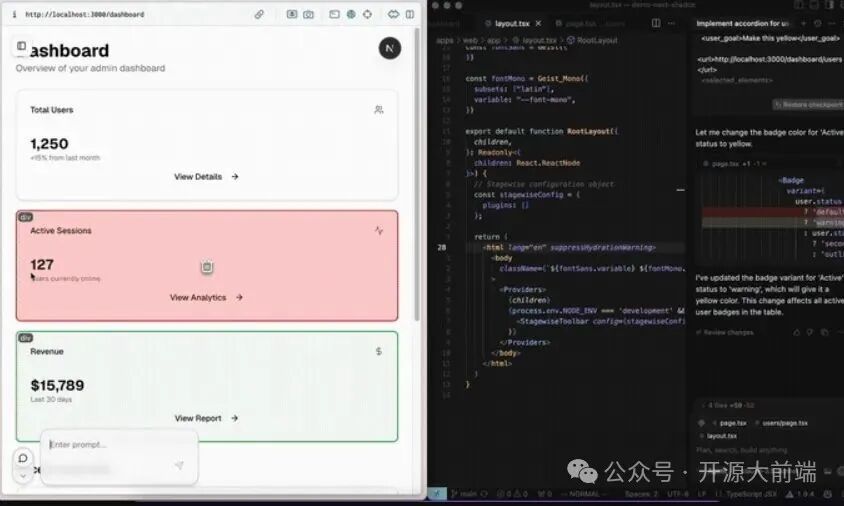Click the activity icon on Active Sessions card
This screenshot has height=506, width=844.
coord(379,230)
